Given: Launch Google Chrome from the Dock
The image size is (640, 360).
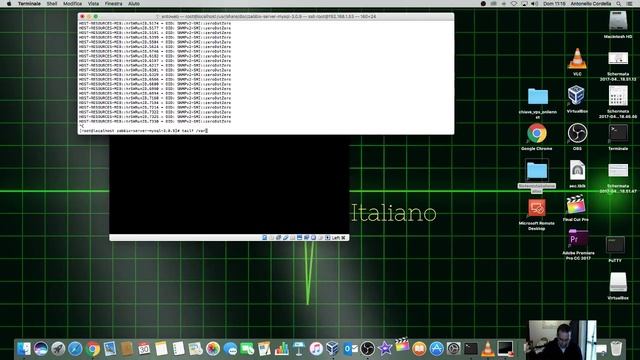Looking at the screenshot, I should 93,349.
